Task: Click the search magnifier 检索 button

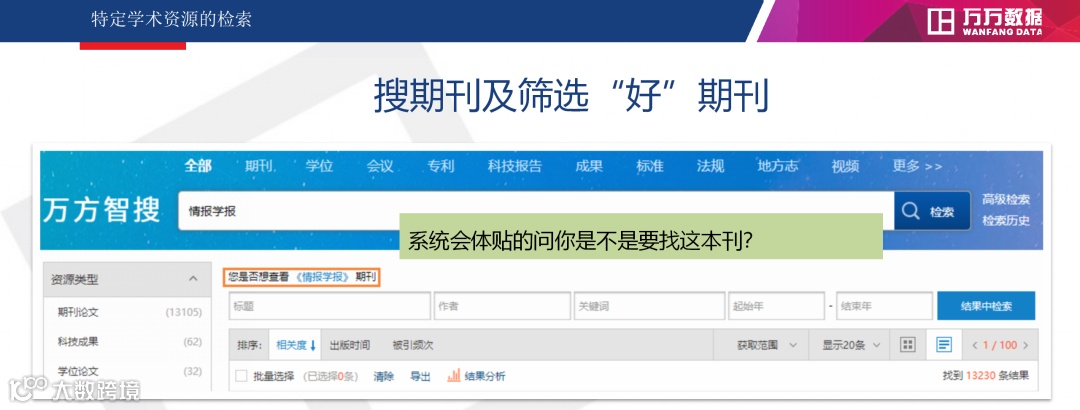Action: click(932, 212)
